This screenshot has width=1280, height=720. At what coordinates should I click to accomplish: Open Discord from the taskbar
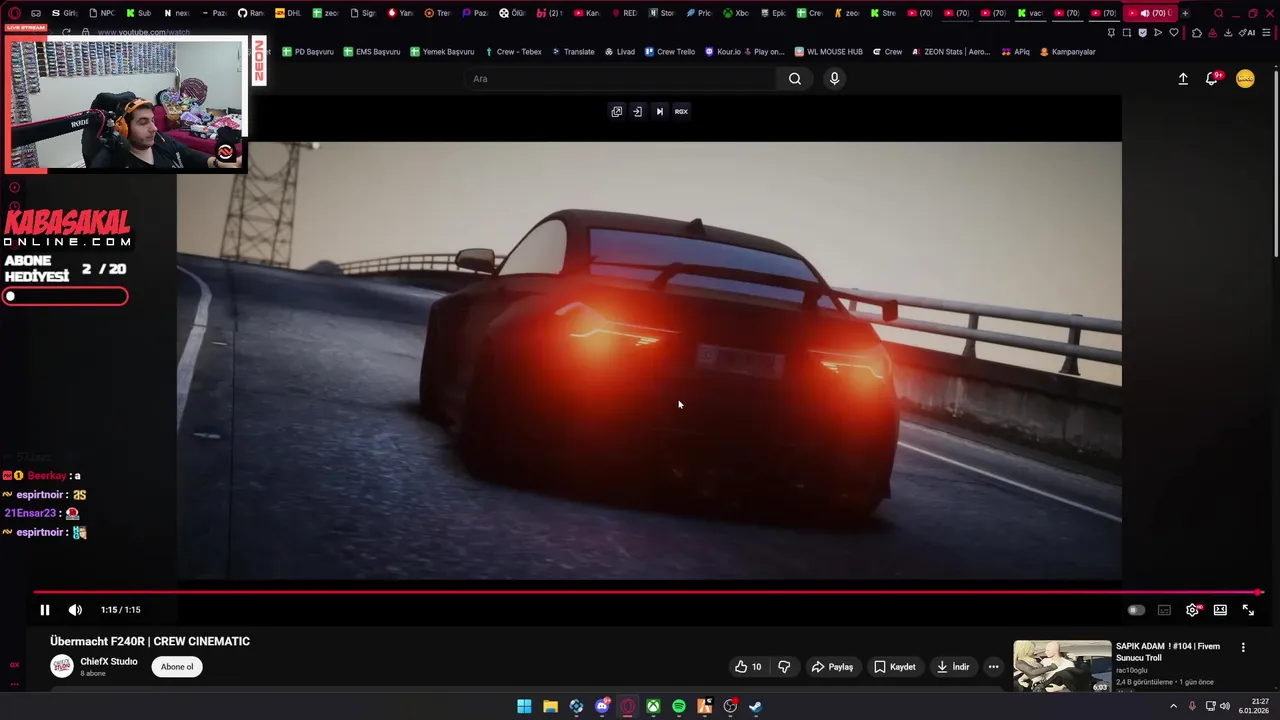click(x=602, y=706)
